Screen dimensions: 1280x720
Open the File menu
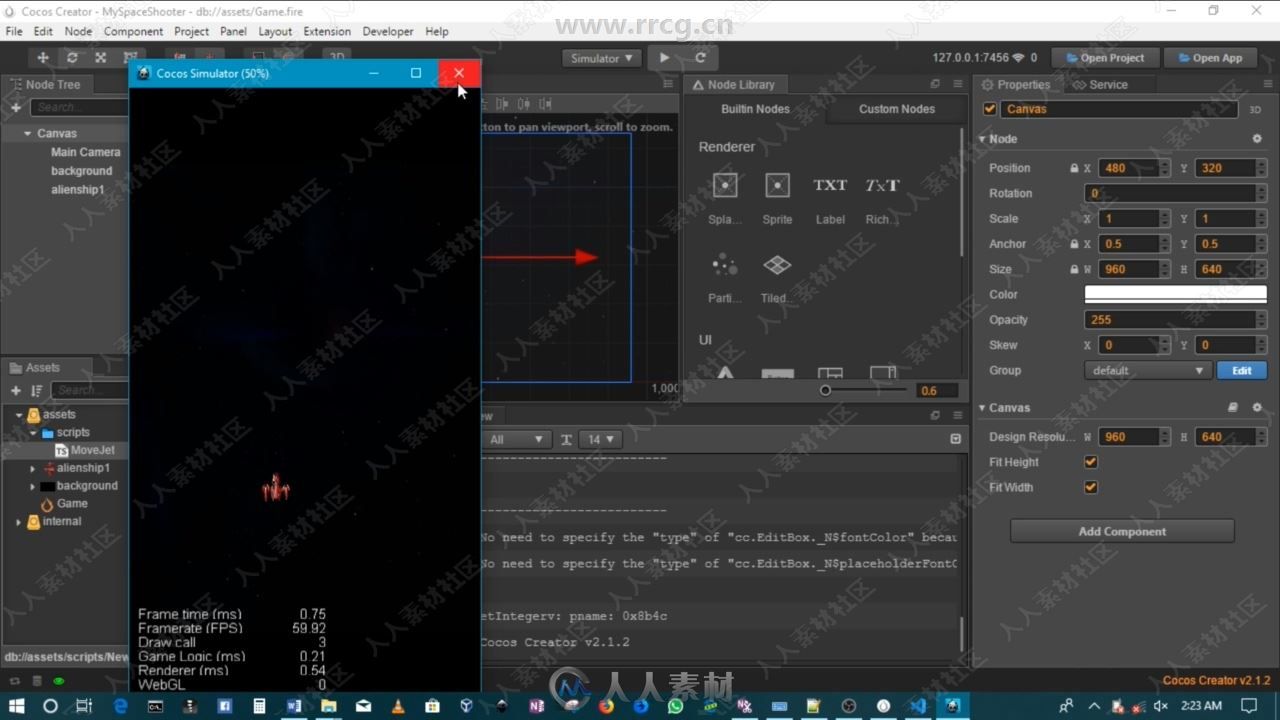pyautogui.click(x=14, y=31)
